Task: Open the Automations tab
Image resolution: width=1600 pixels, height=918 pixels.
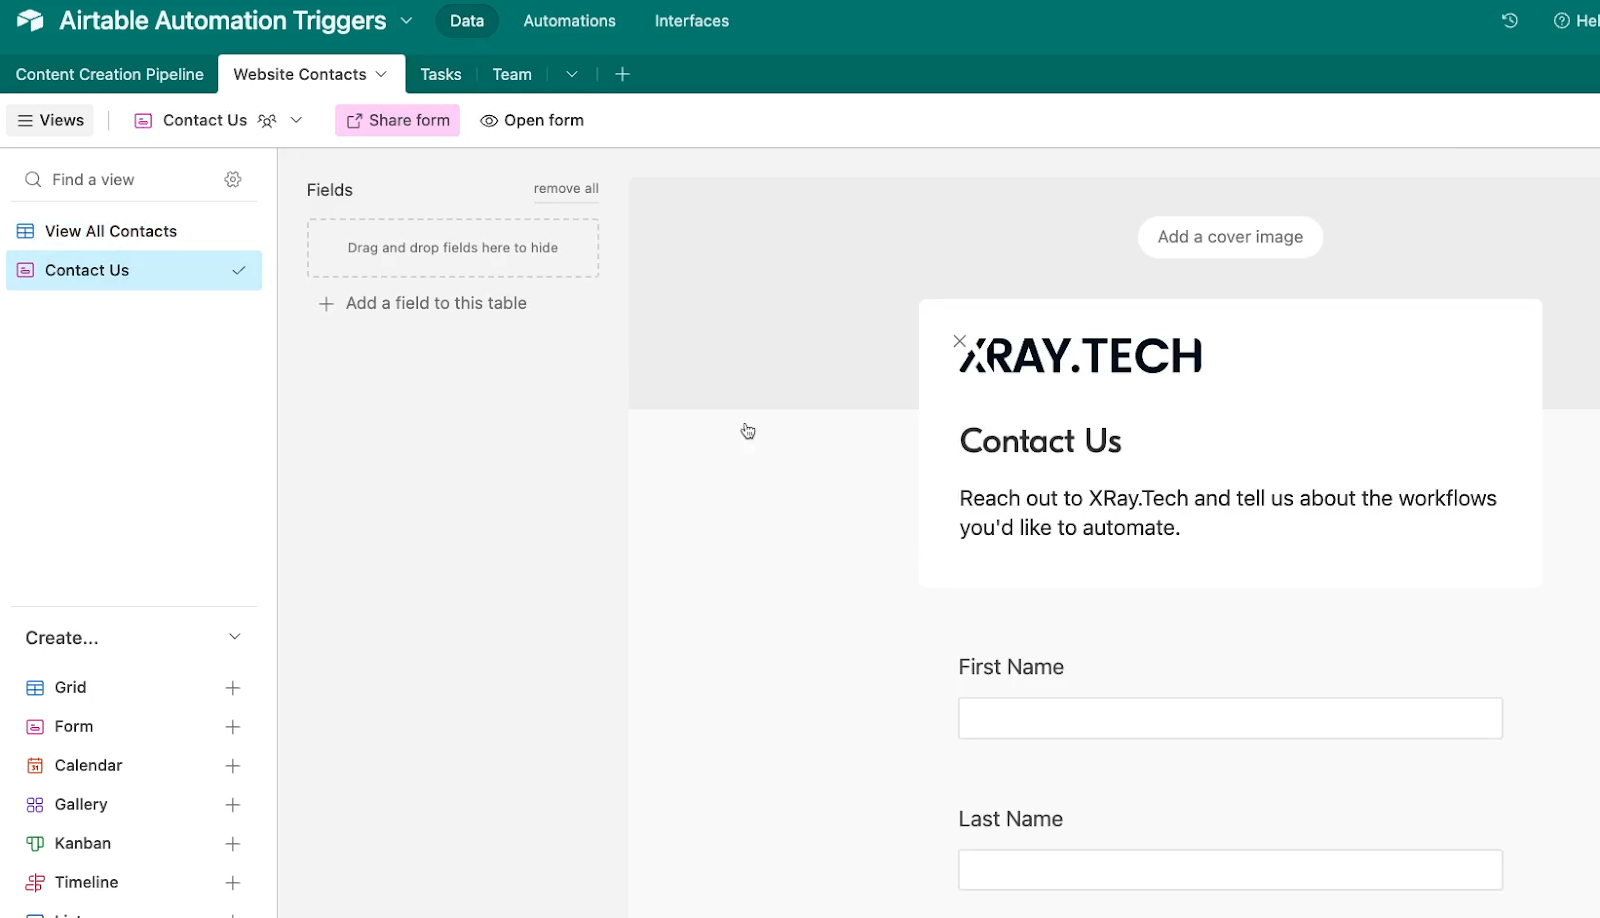Action: pos(569,21)
